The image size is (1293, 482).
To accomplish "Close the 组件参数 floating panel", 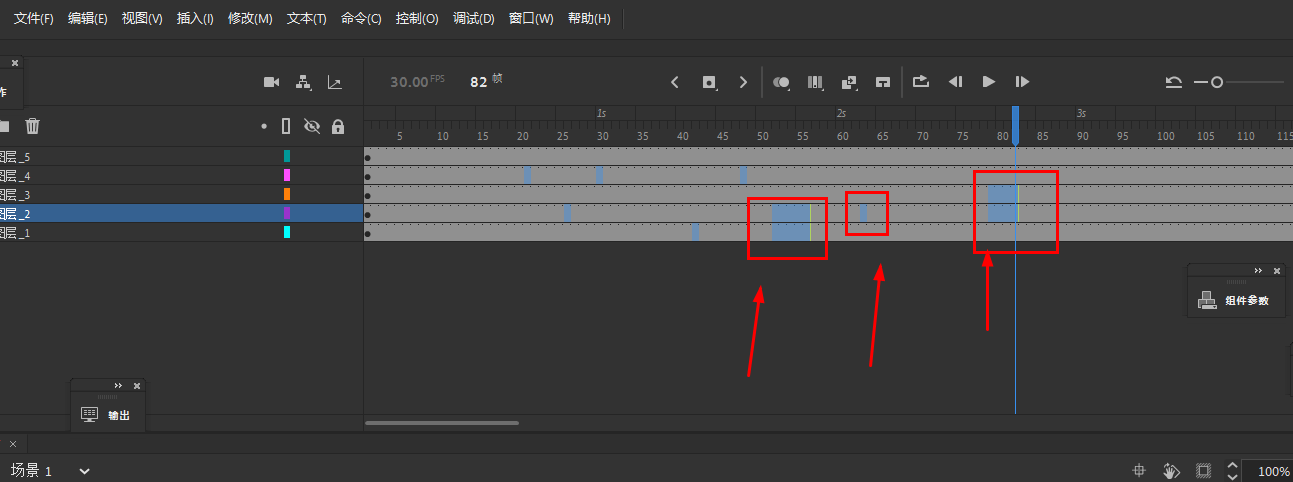I will [1277, 270].
